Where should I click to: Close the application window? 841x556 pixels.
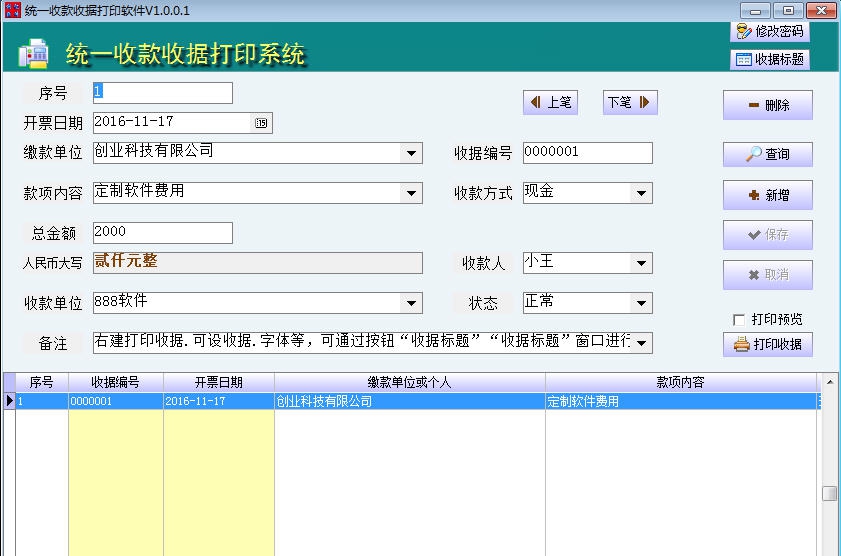click(x=821, y=11)
